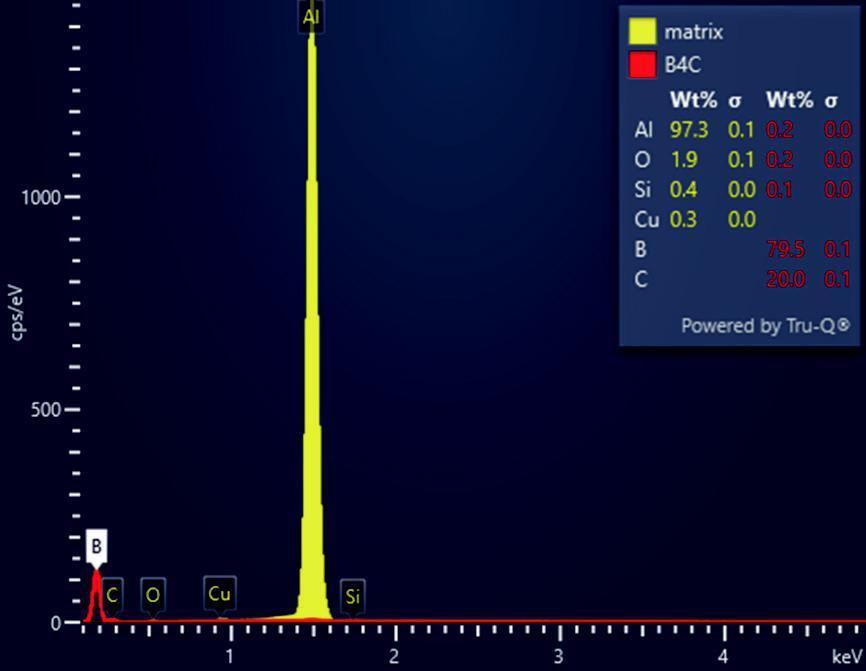Click the cps/eV y-axis label

tap(16, 305)
